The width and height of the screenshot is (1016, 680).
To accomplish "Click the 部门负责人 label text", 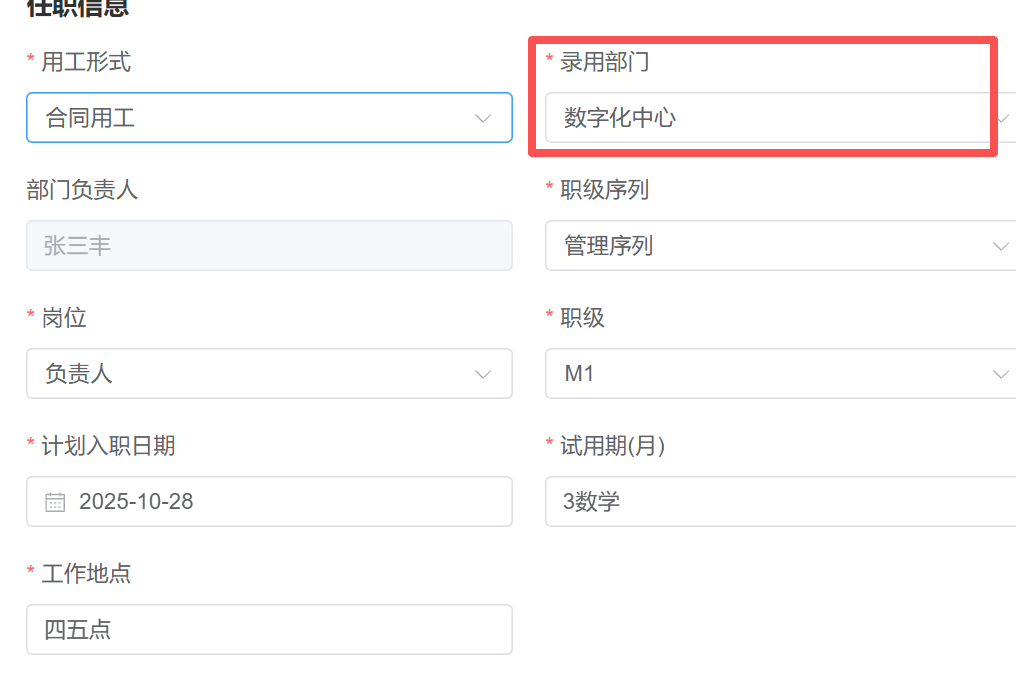I will 82,190.
